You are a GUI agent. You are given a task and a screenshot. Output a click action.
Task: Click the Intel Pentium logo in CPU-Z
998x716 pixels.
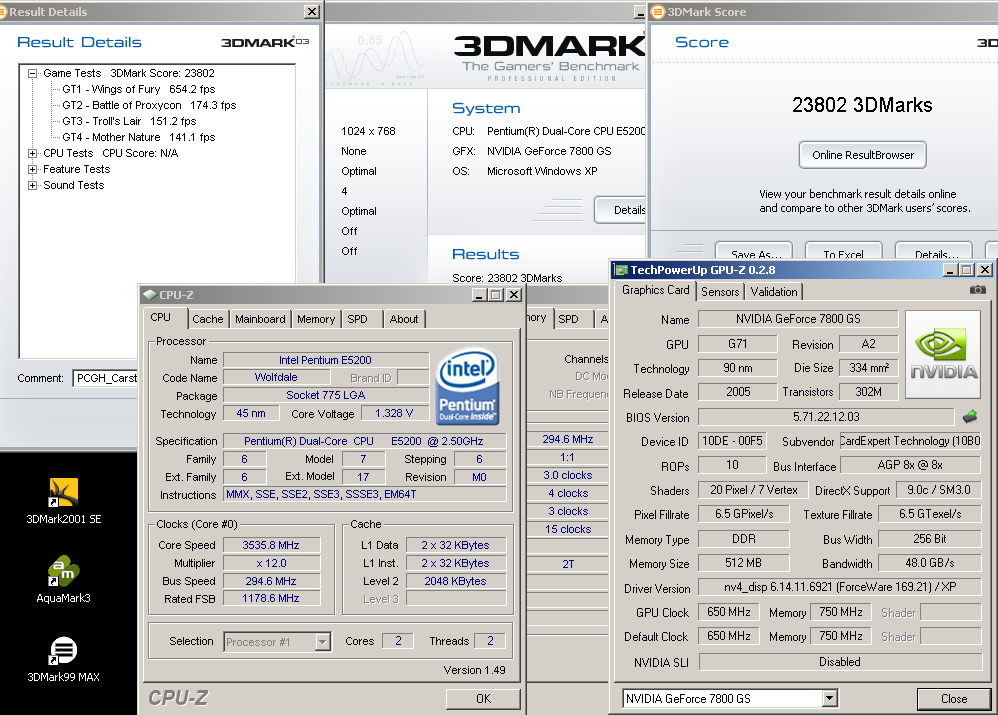[x=468, y=386]
